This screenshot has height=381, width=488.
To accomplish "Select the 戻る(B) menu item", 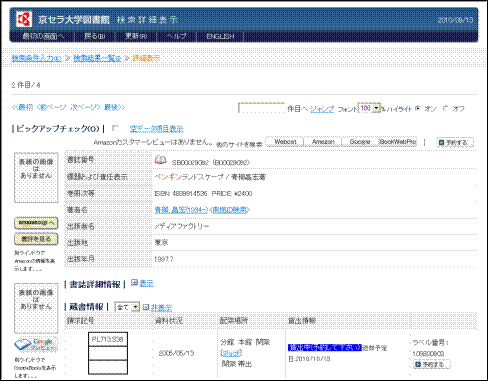I will (94, 36).
